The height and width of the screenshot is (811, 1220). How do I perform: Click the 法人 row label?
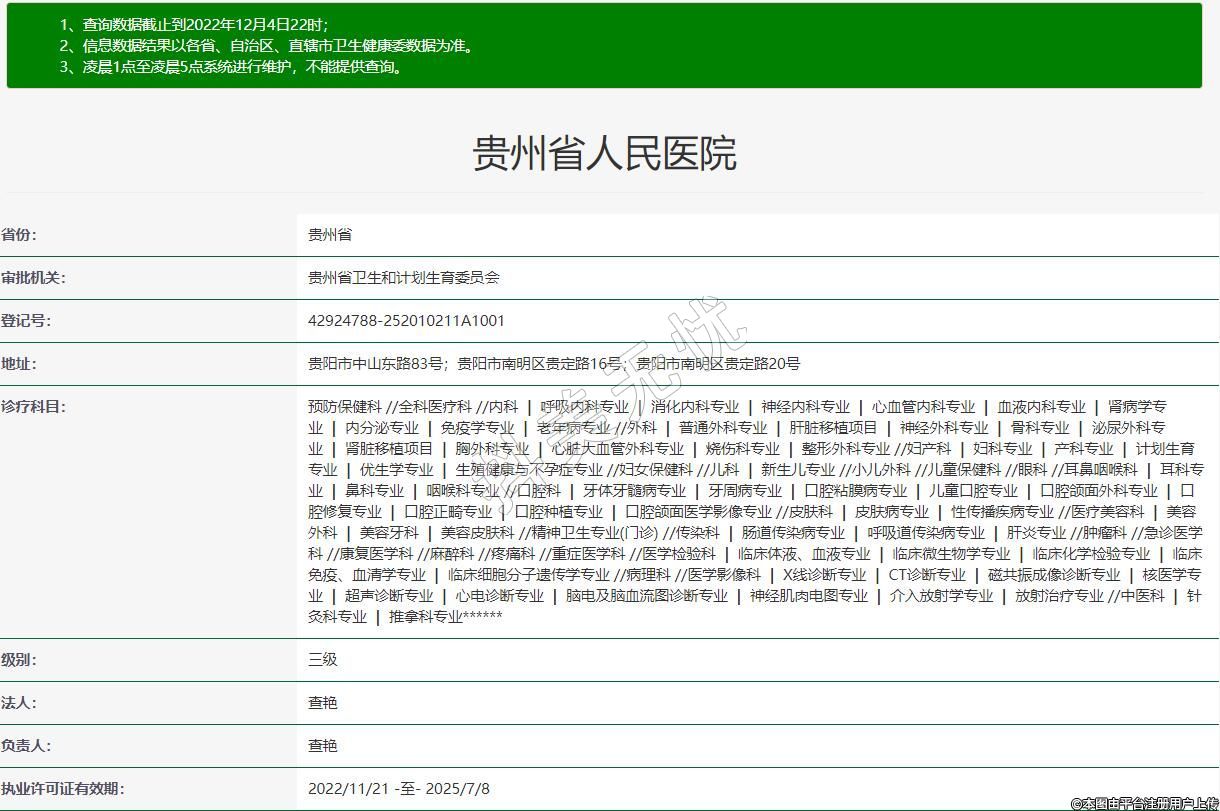pyautogui.click(x=19, y=703)
